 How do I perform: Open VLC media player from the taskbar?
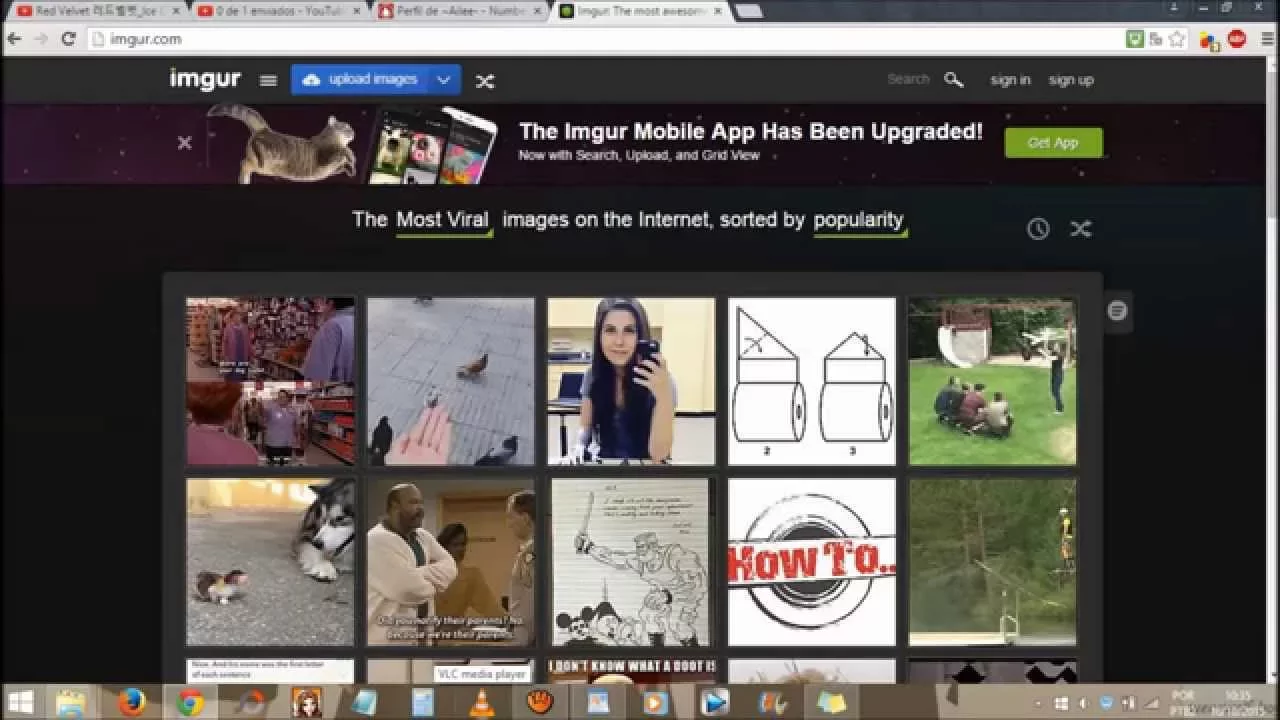481,702
